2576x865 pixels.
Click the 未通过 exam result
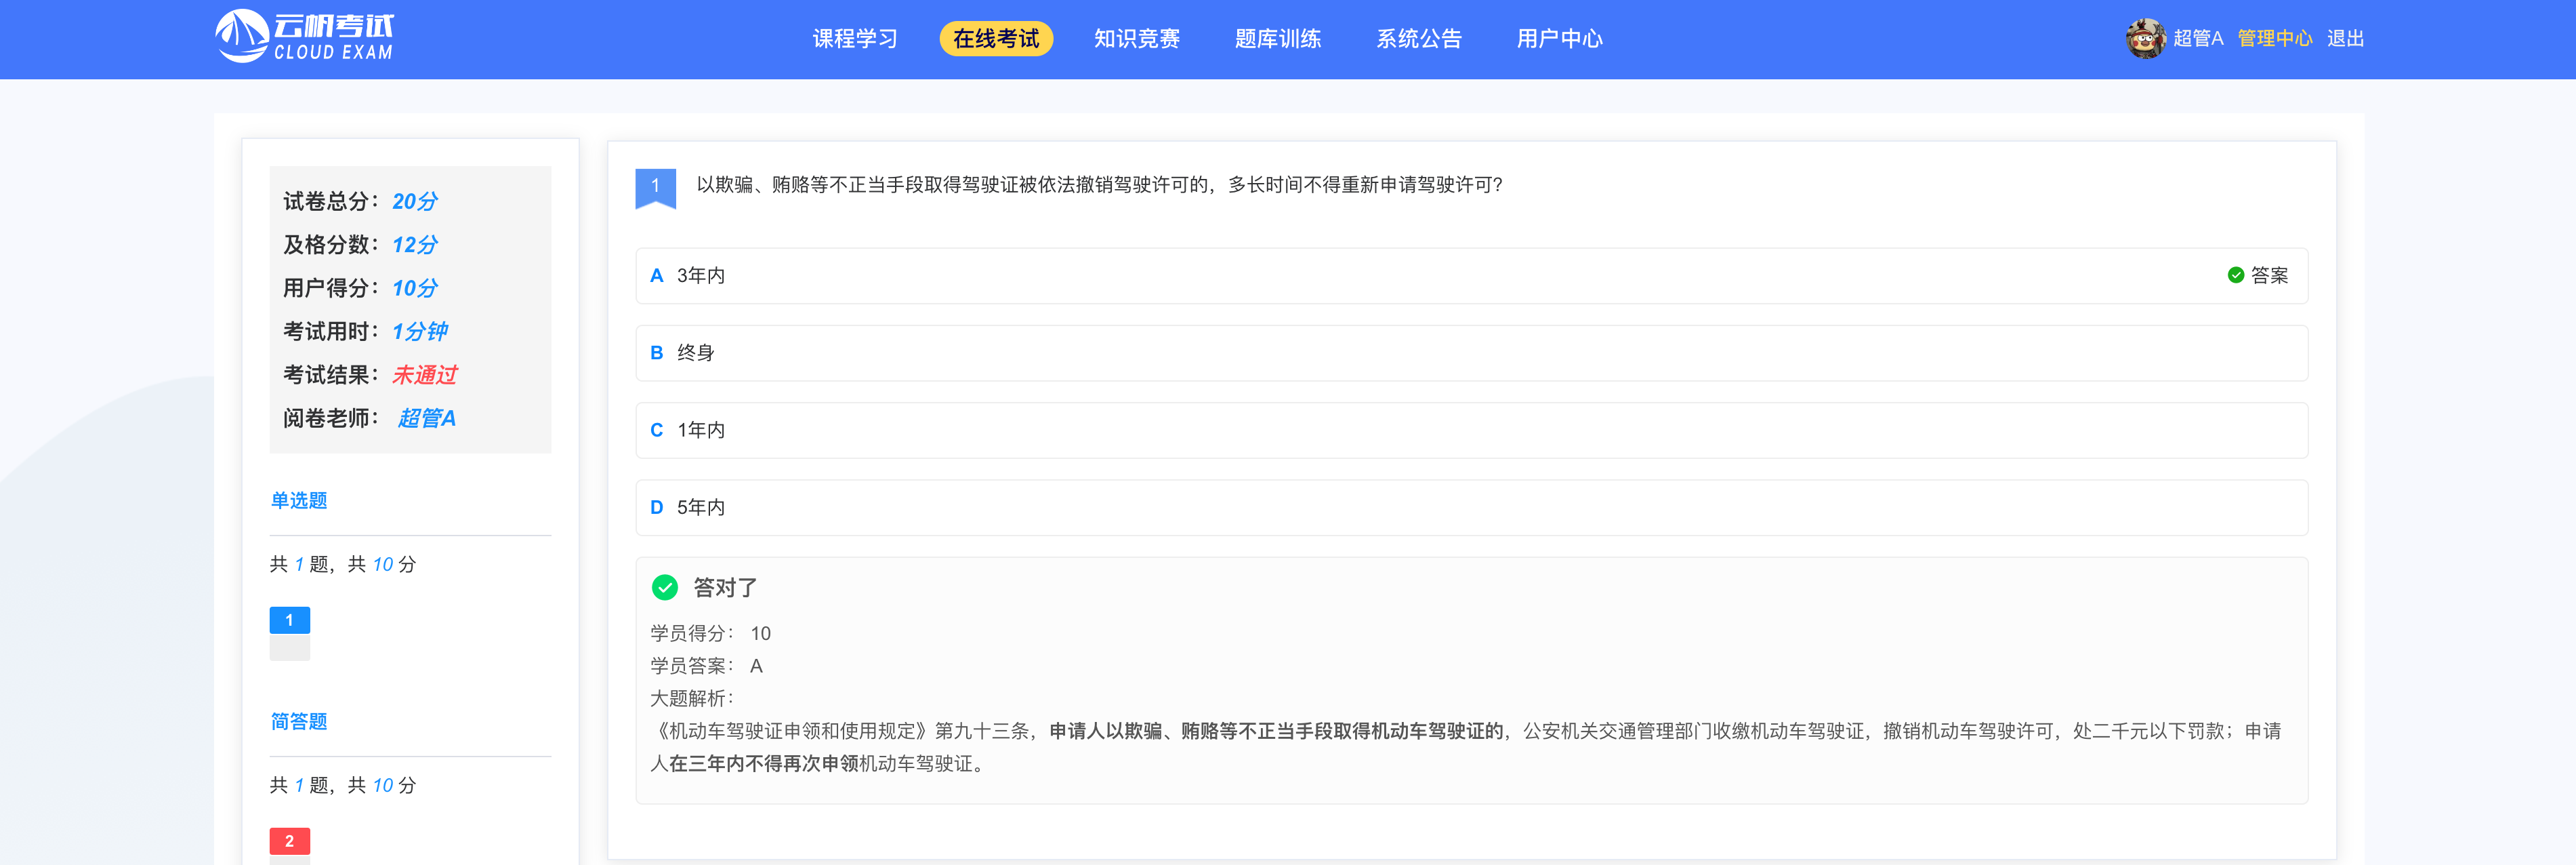click(x=425, y=375)
